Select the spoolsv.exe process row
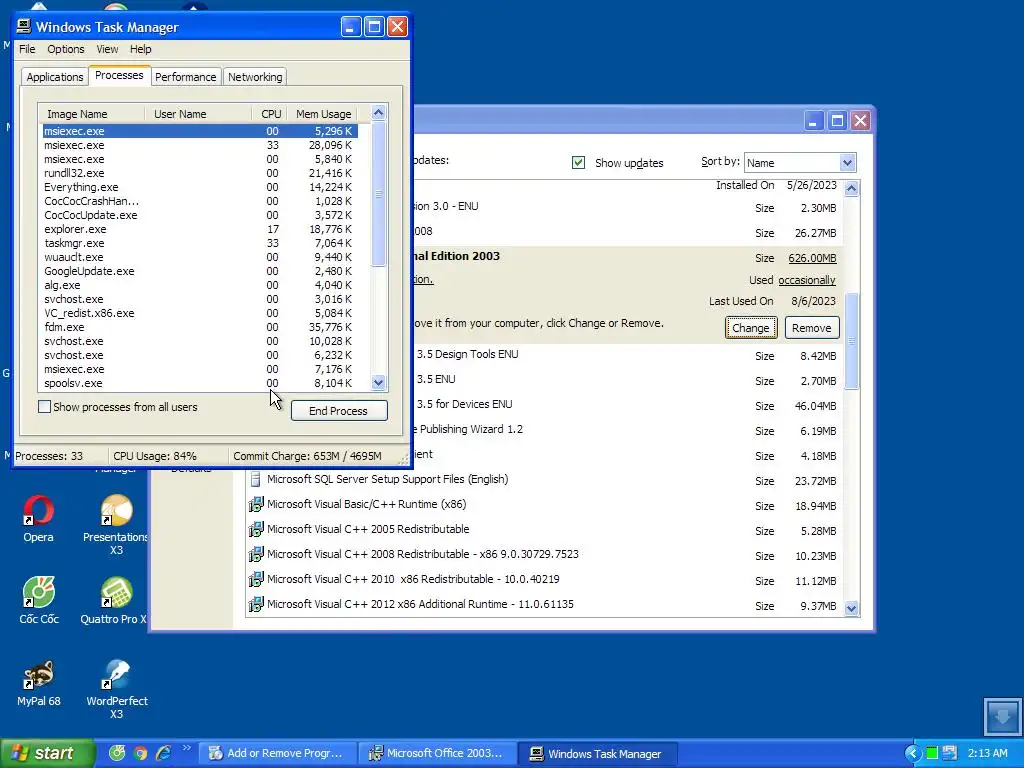The image size is (1024, 768). point(200,383)
